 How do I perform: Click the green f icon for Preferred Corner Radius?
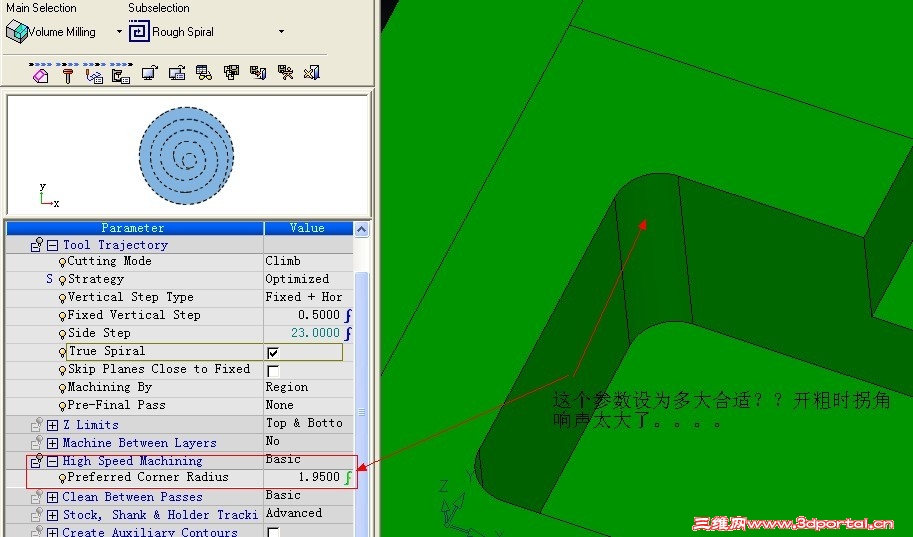click(x=348, y=478)
